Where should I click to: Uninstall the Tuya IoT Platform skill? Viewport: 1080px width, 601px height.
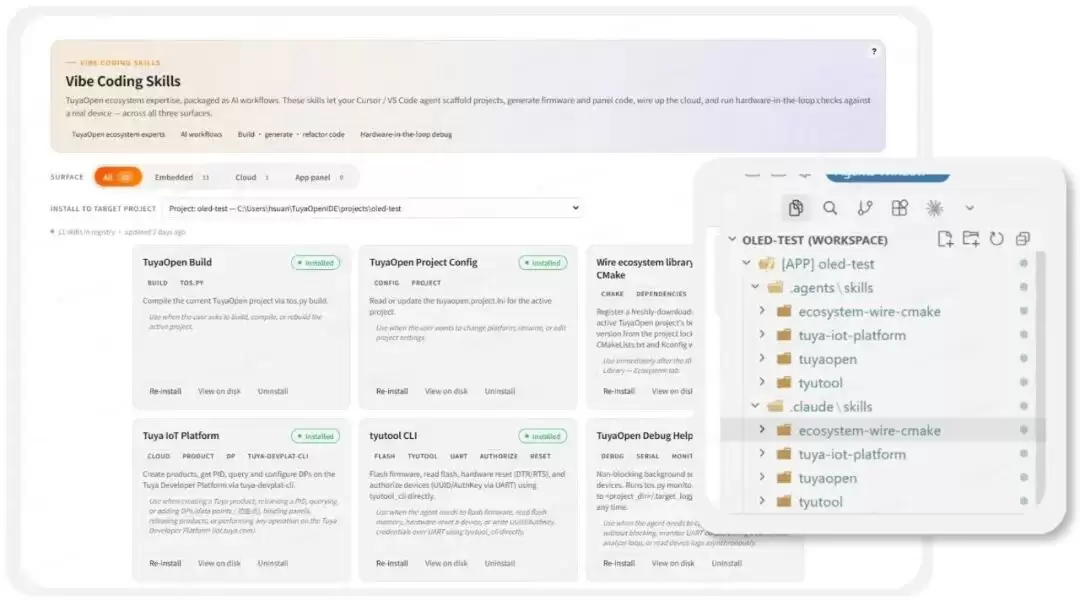(273, 563)
